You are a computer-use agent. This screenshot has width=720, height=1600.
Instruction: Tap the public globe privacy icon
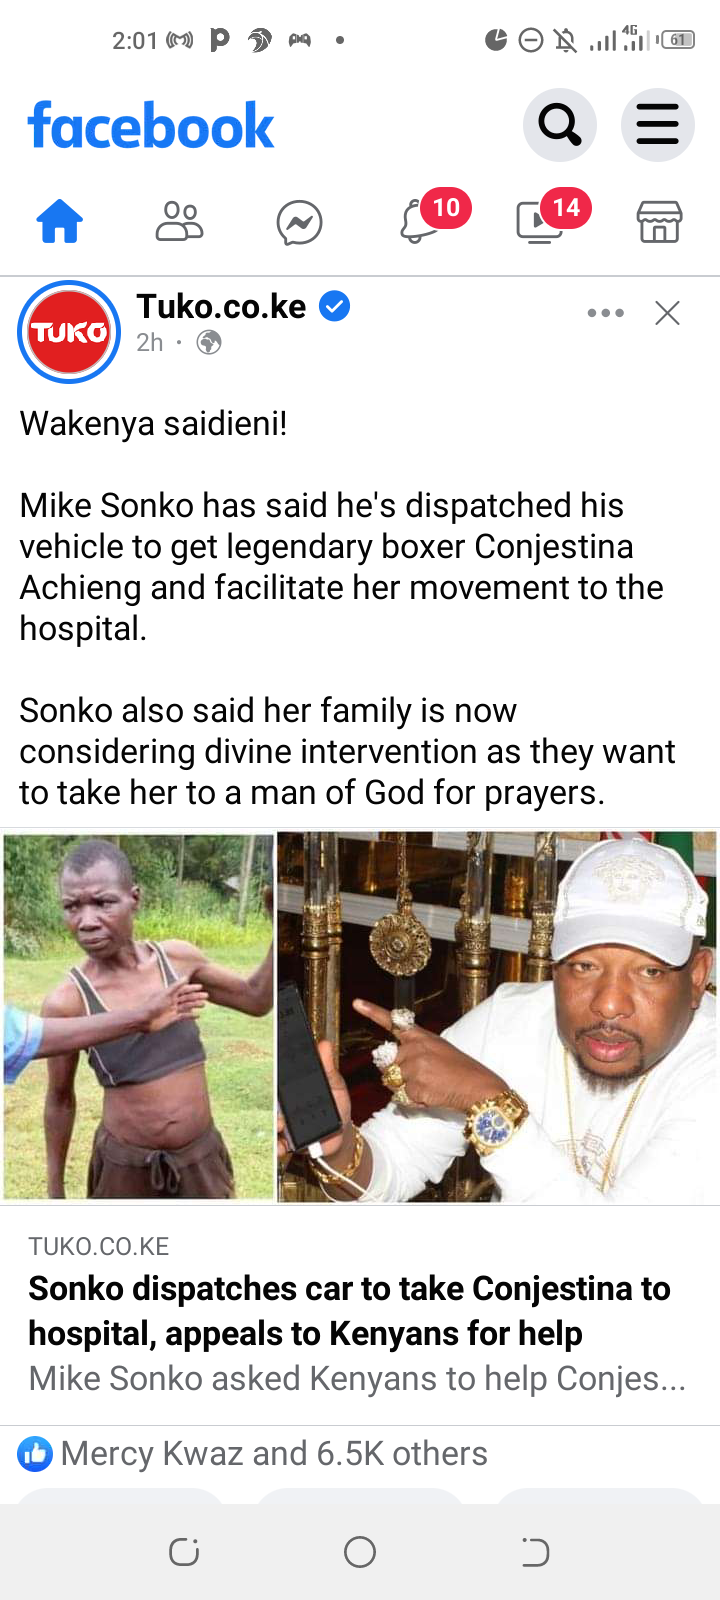click(x=209, y=343)
